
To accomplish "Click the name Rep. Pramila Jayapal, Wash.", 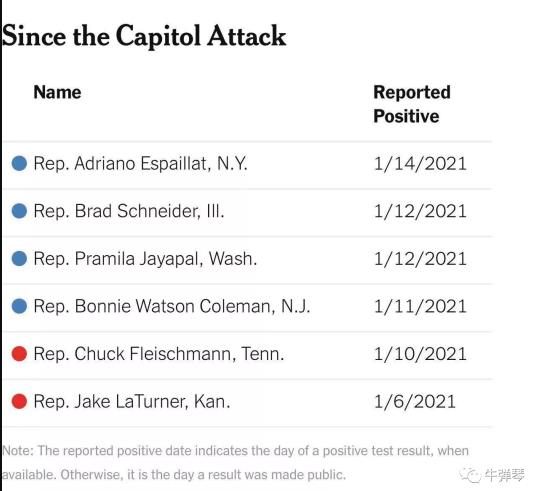I will point(145,259).
